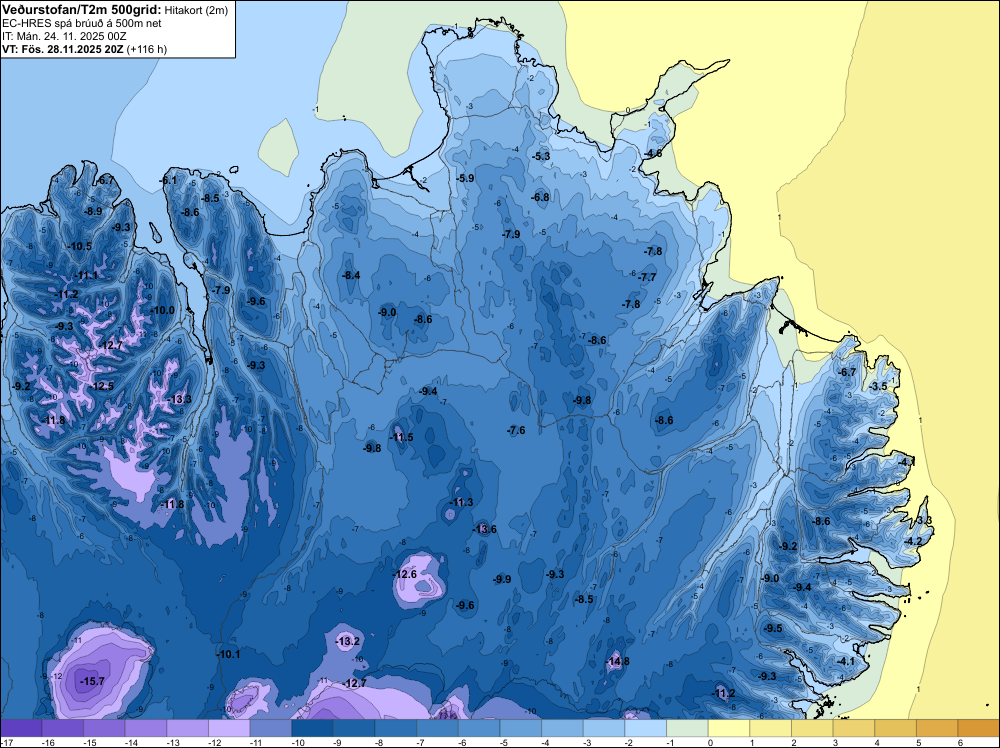Click the -11.3 temperature label
The height and width of the screenshot is (748, 1000).
point(461,502)
